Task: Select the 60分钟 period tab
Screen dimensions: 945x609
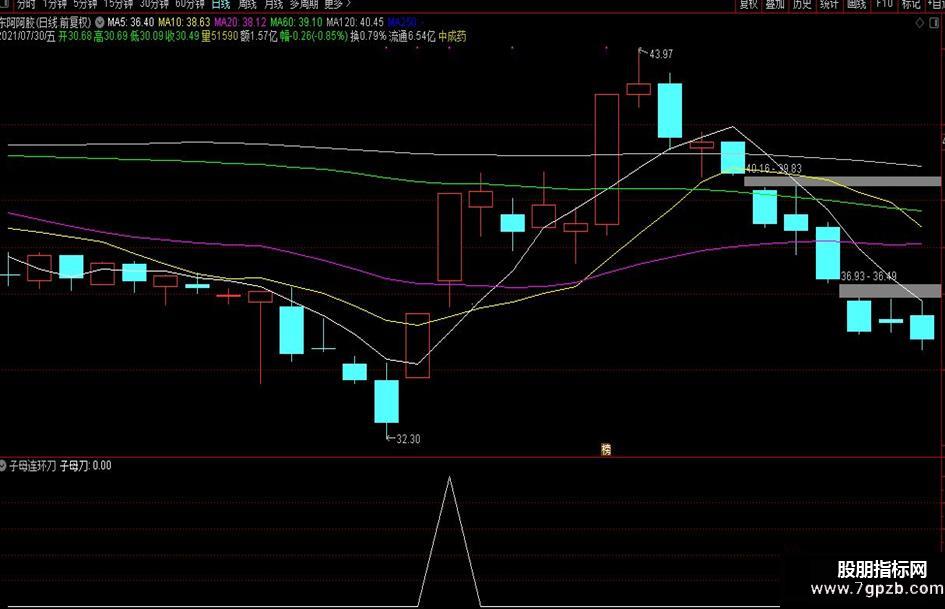Action: pos(190,4)
